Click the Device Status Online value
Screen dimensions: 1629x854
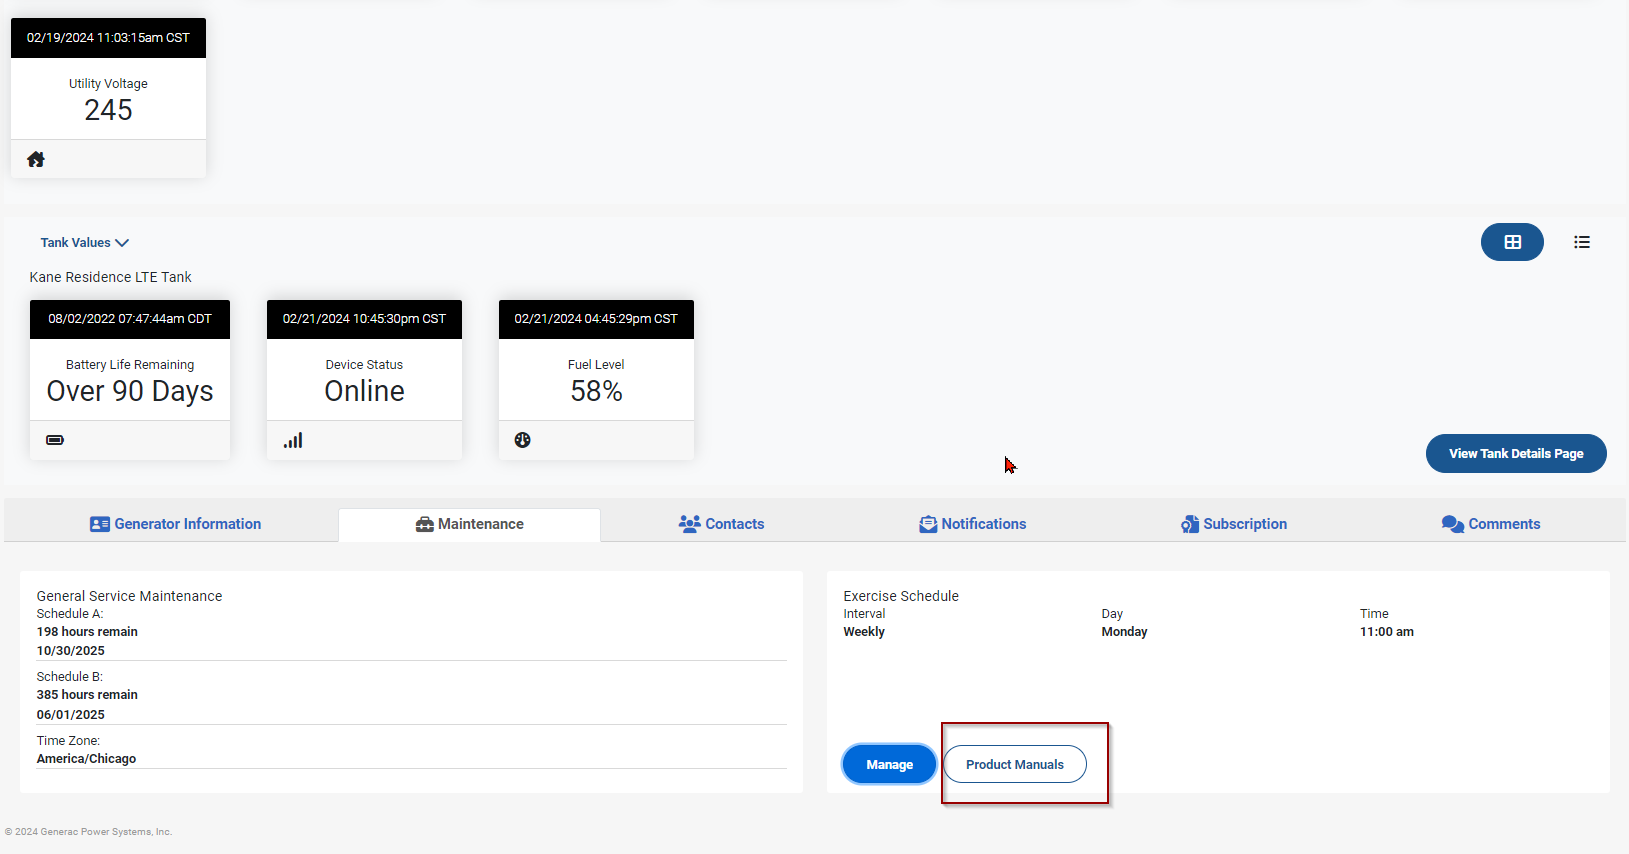[x=364, y=391]
